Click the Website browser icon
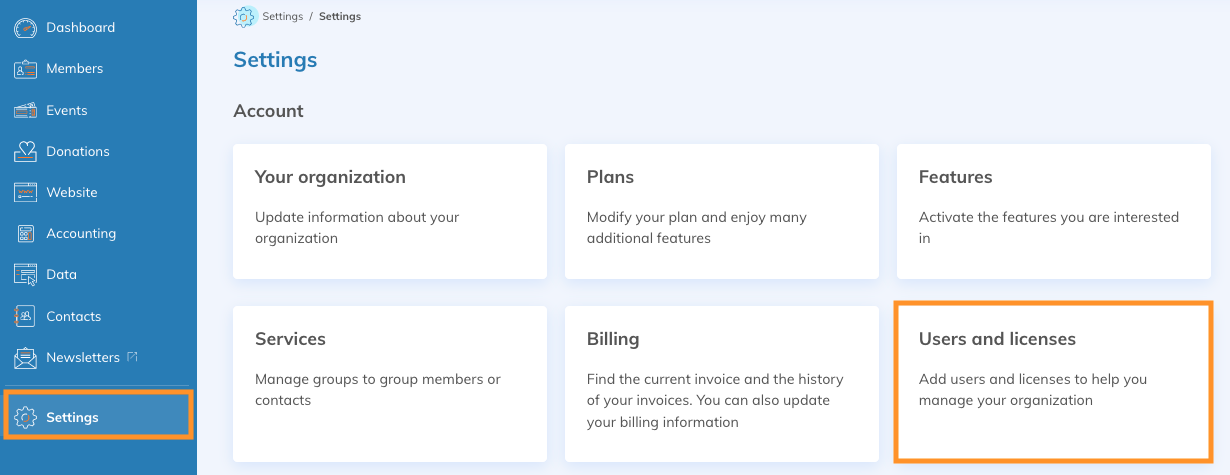1230x475 pixels. click(25, 192)
